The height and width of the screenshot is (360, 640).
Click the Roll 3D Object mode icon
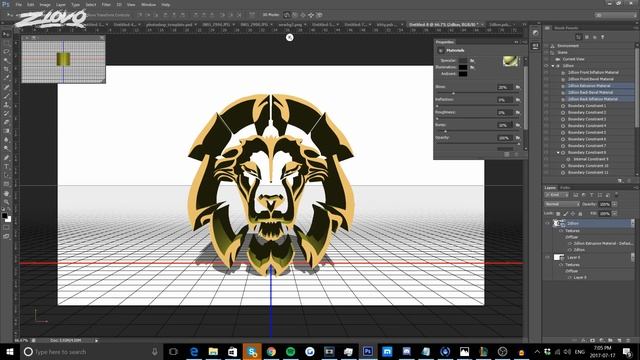coord(295,15)
